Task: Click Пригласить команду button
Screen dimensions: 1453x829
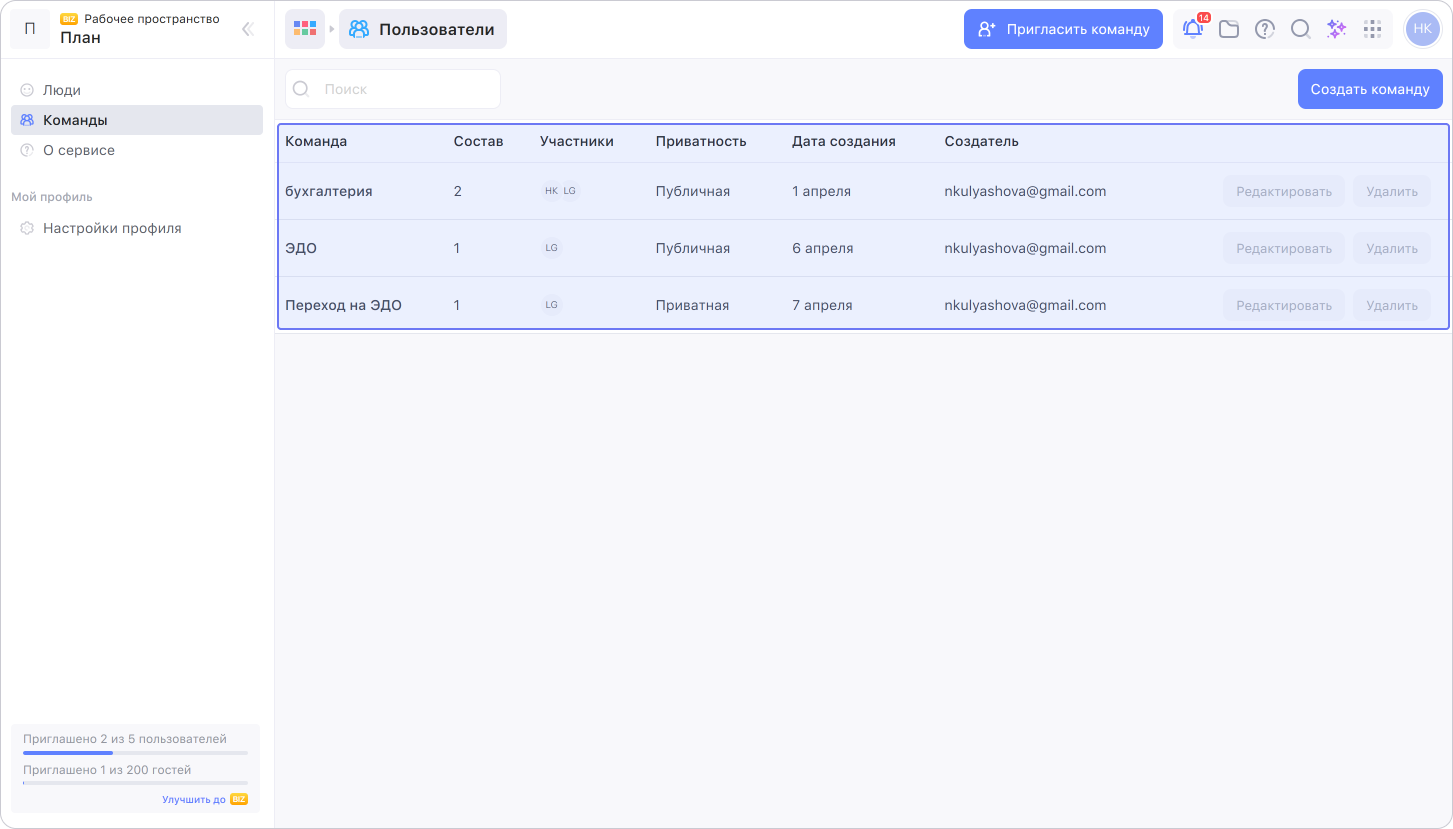Action: click(1063, 29)
